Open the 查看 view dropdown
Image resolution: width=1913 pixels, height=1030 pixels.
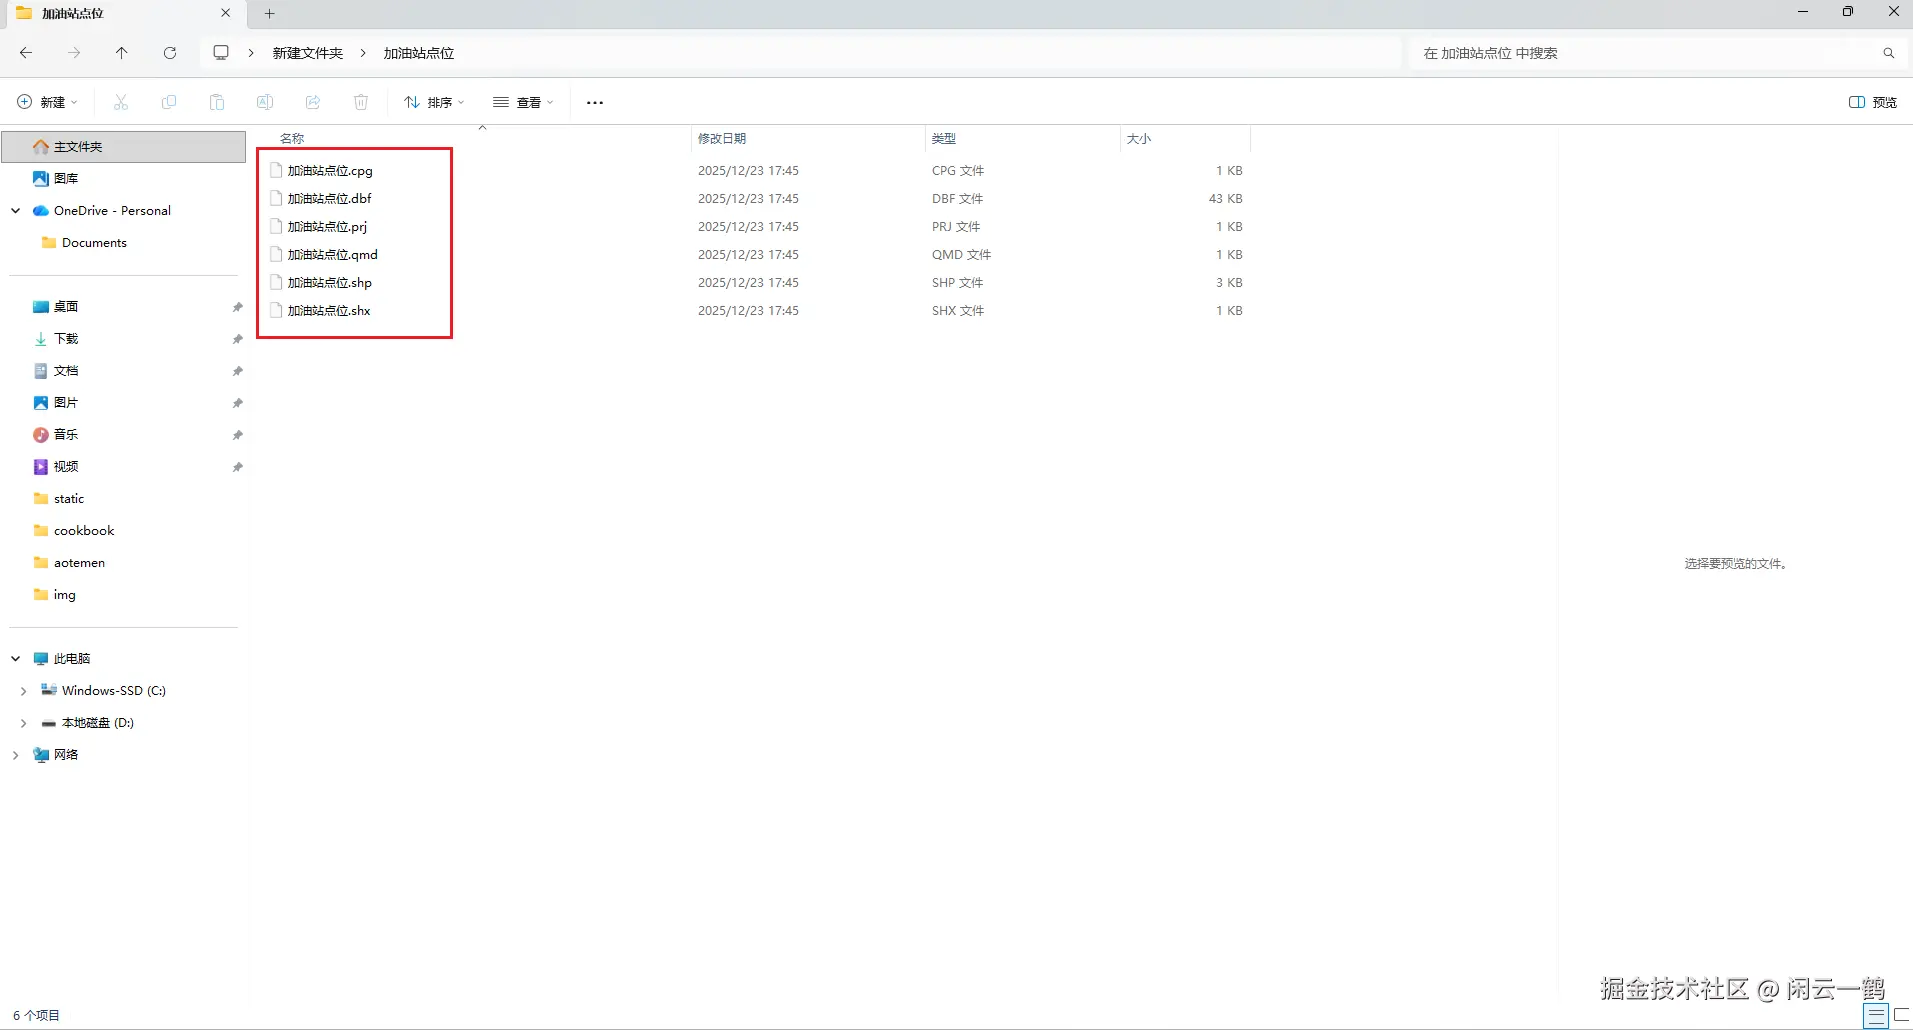click(523, 102)
